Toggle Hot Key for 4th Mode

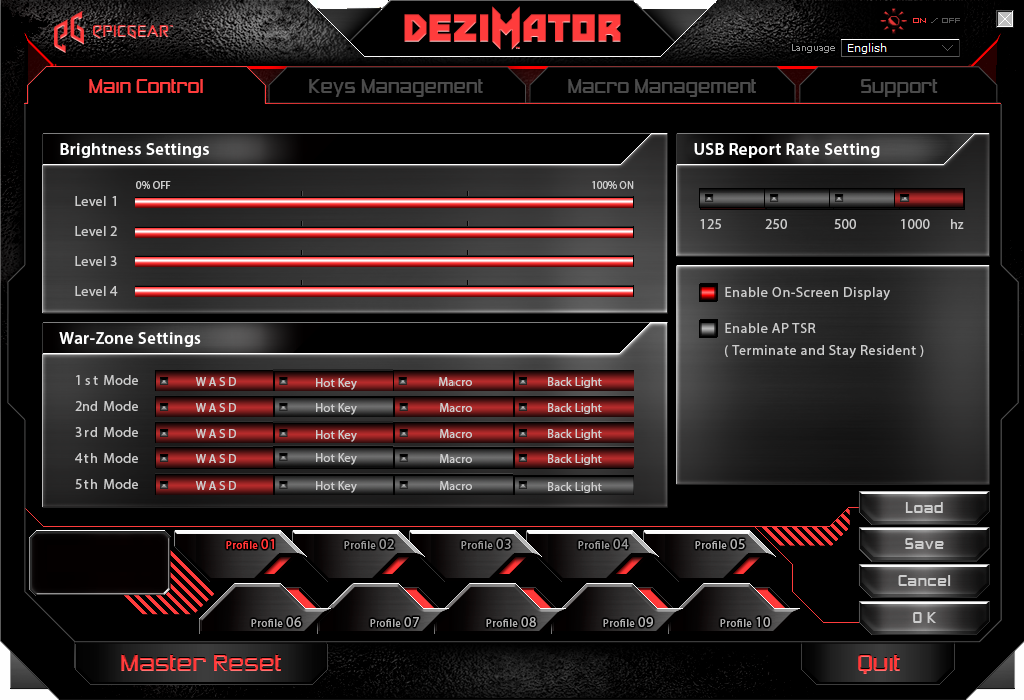pyautogui.click(x=334, y=458)
